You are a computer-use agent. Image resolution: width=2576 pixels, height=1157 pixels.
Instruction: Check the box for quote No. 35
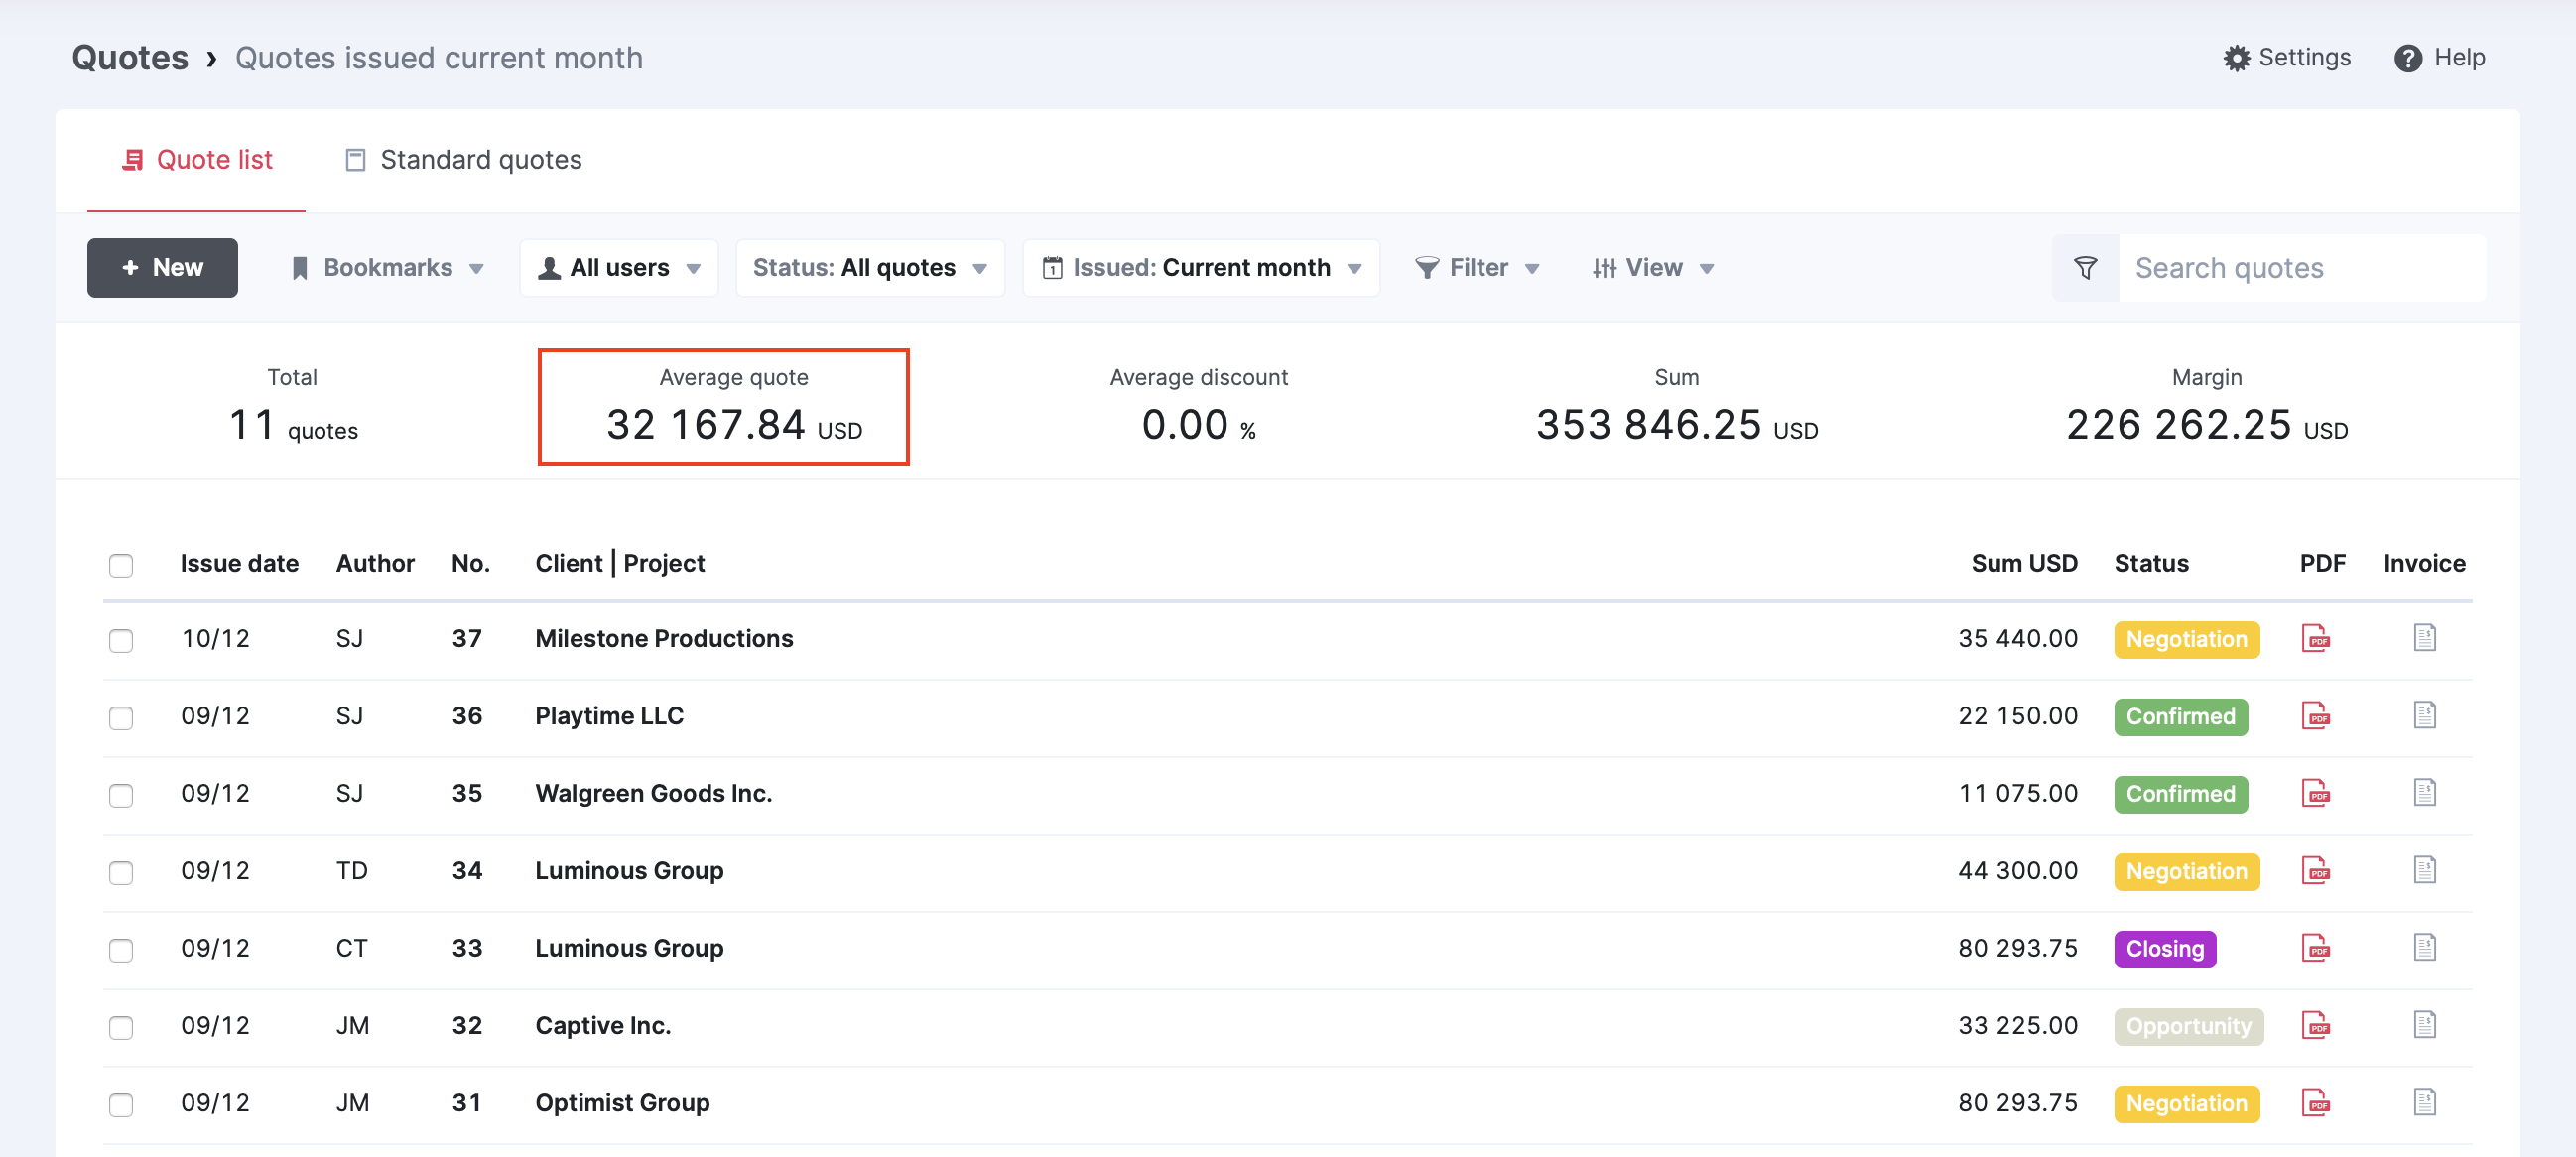coord(121,795)
